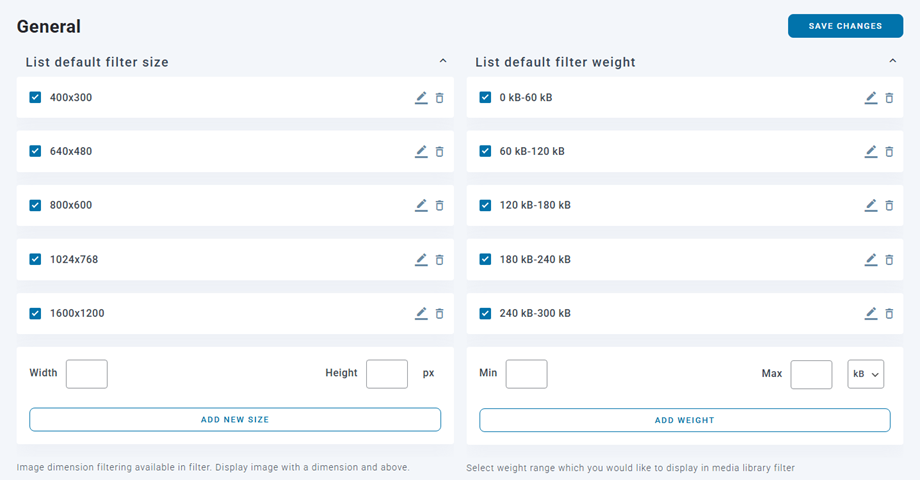Edit the 400x300 size filter
Screen dimensions: 920x480
pyautogui.click(x=421, y=98)
